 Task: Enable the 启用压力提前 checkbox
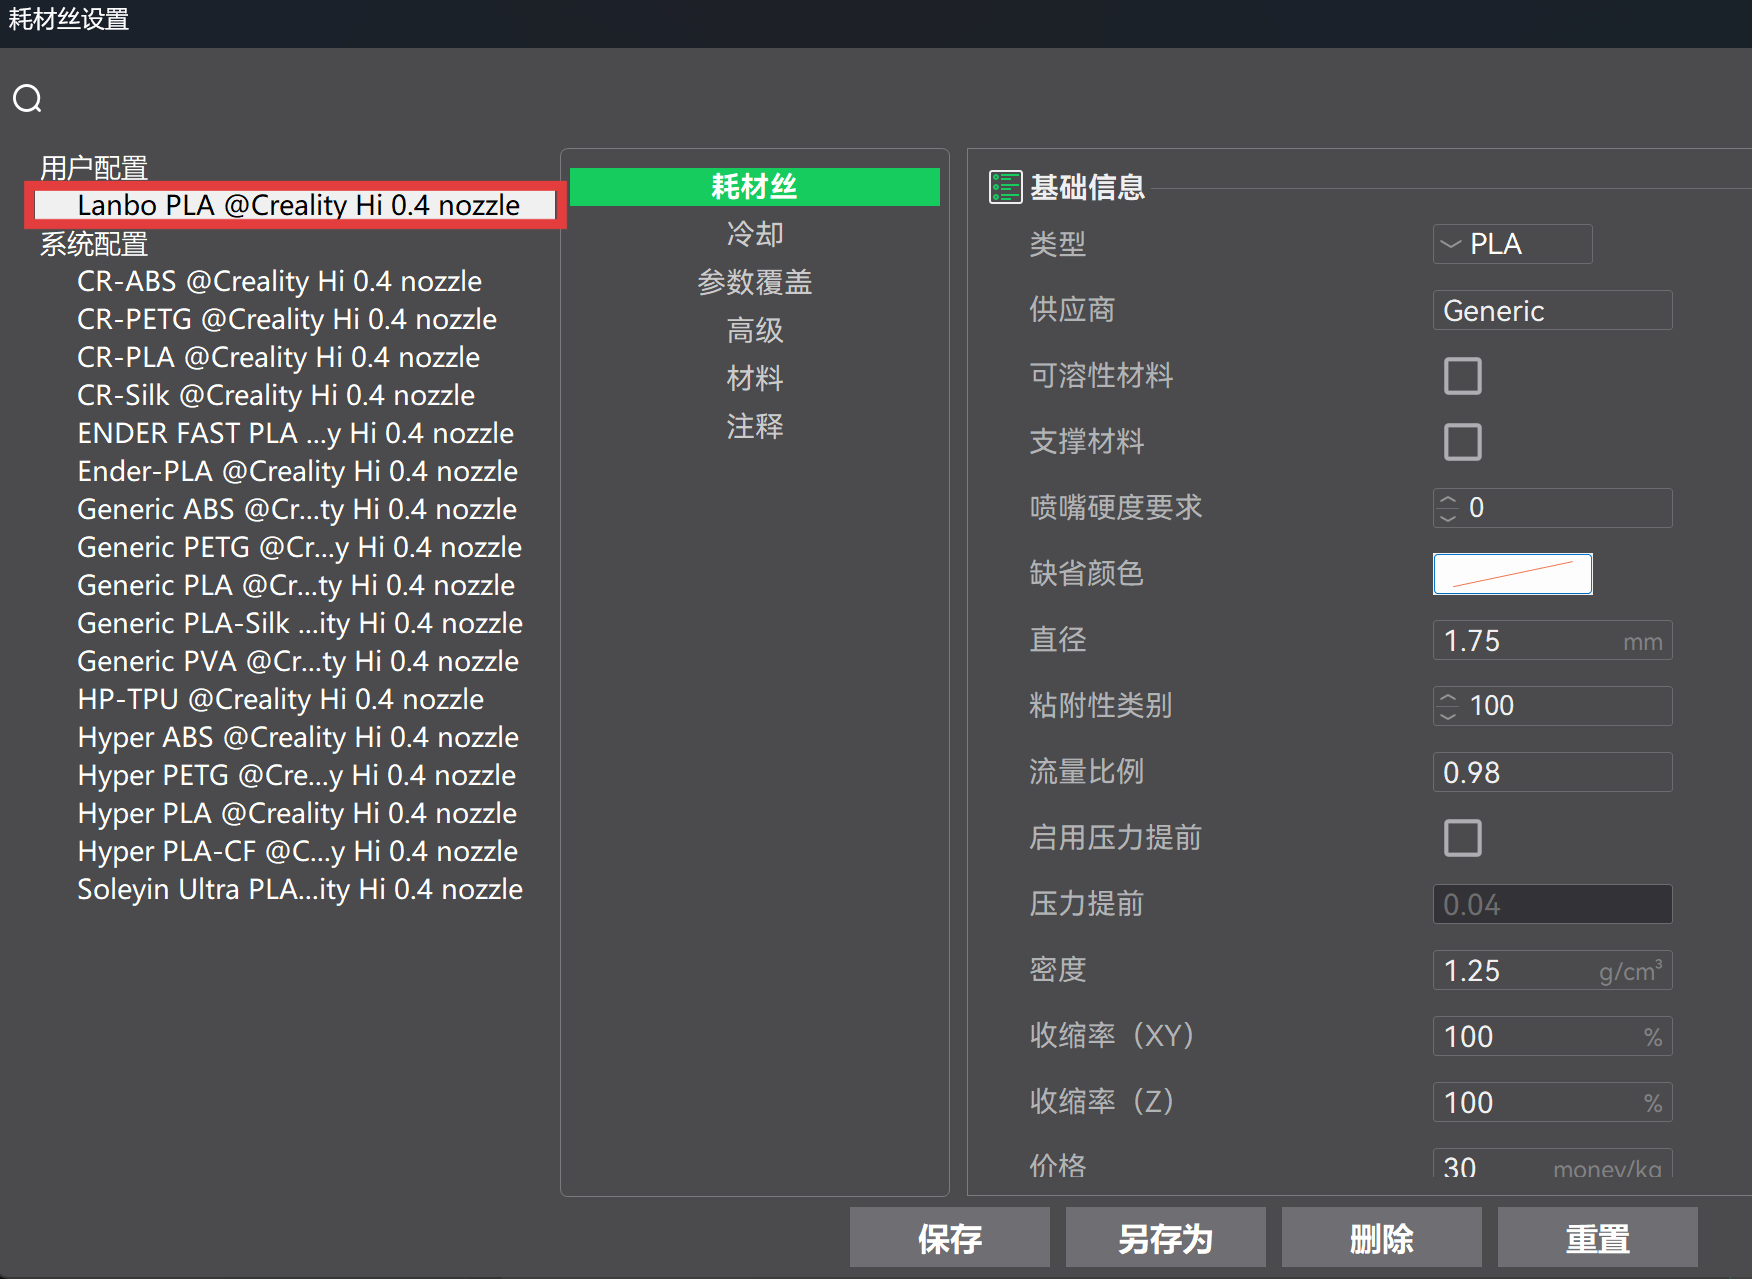(x=1462, y=838)
